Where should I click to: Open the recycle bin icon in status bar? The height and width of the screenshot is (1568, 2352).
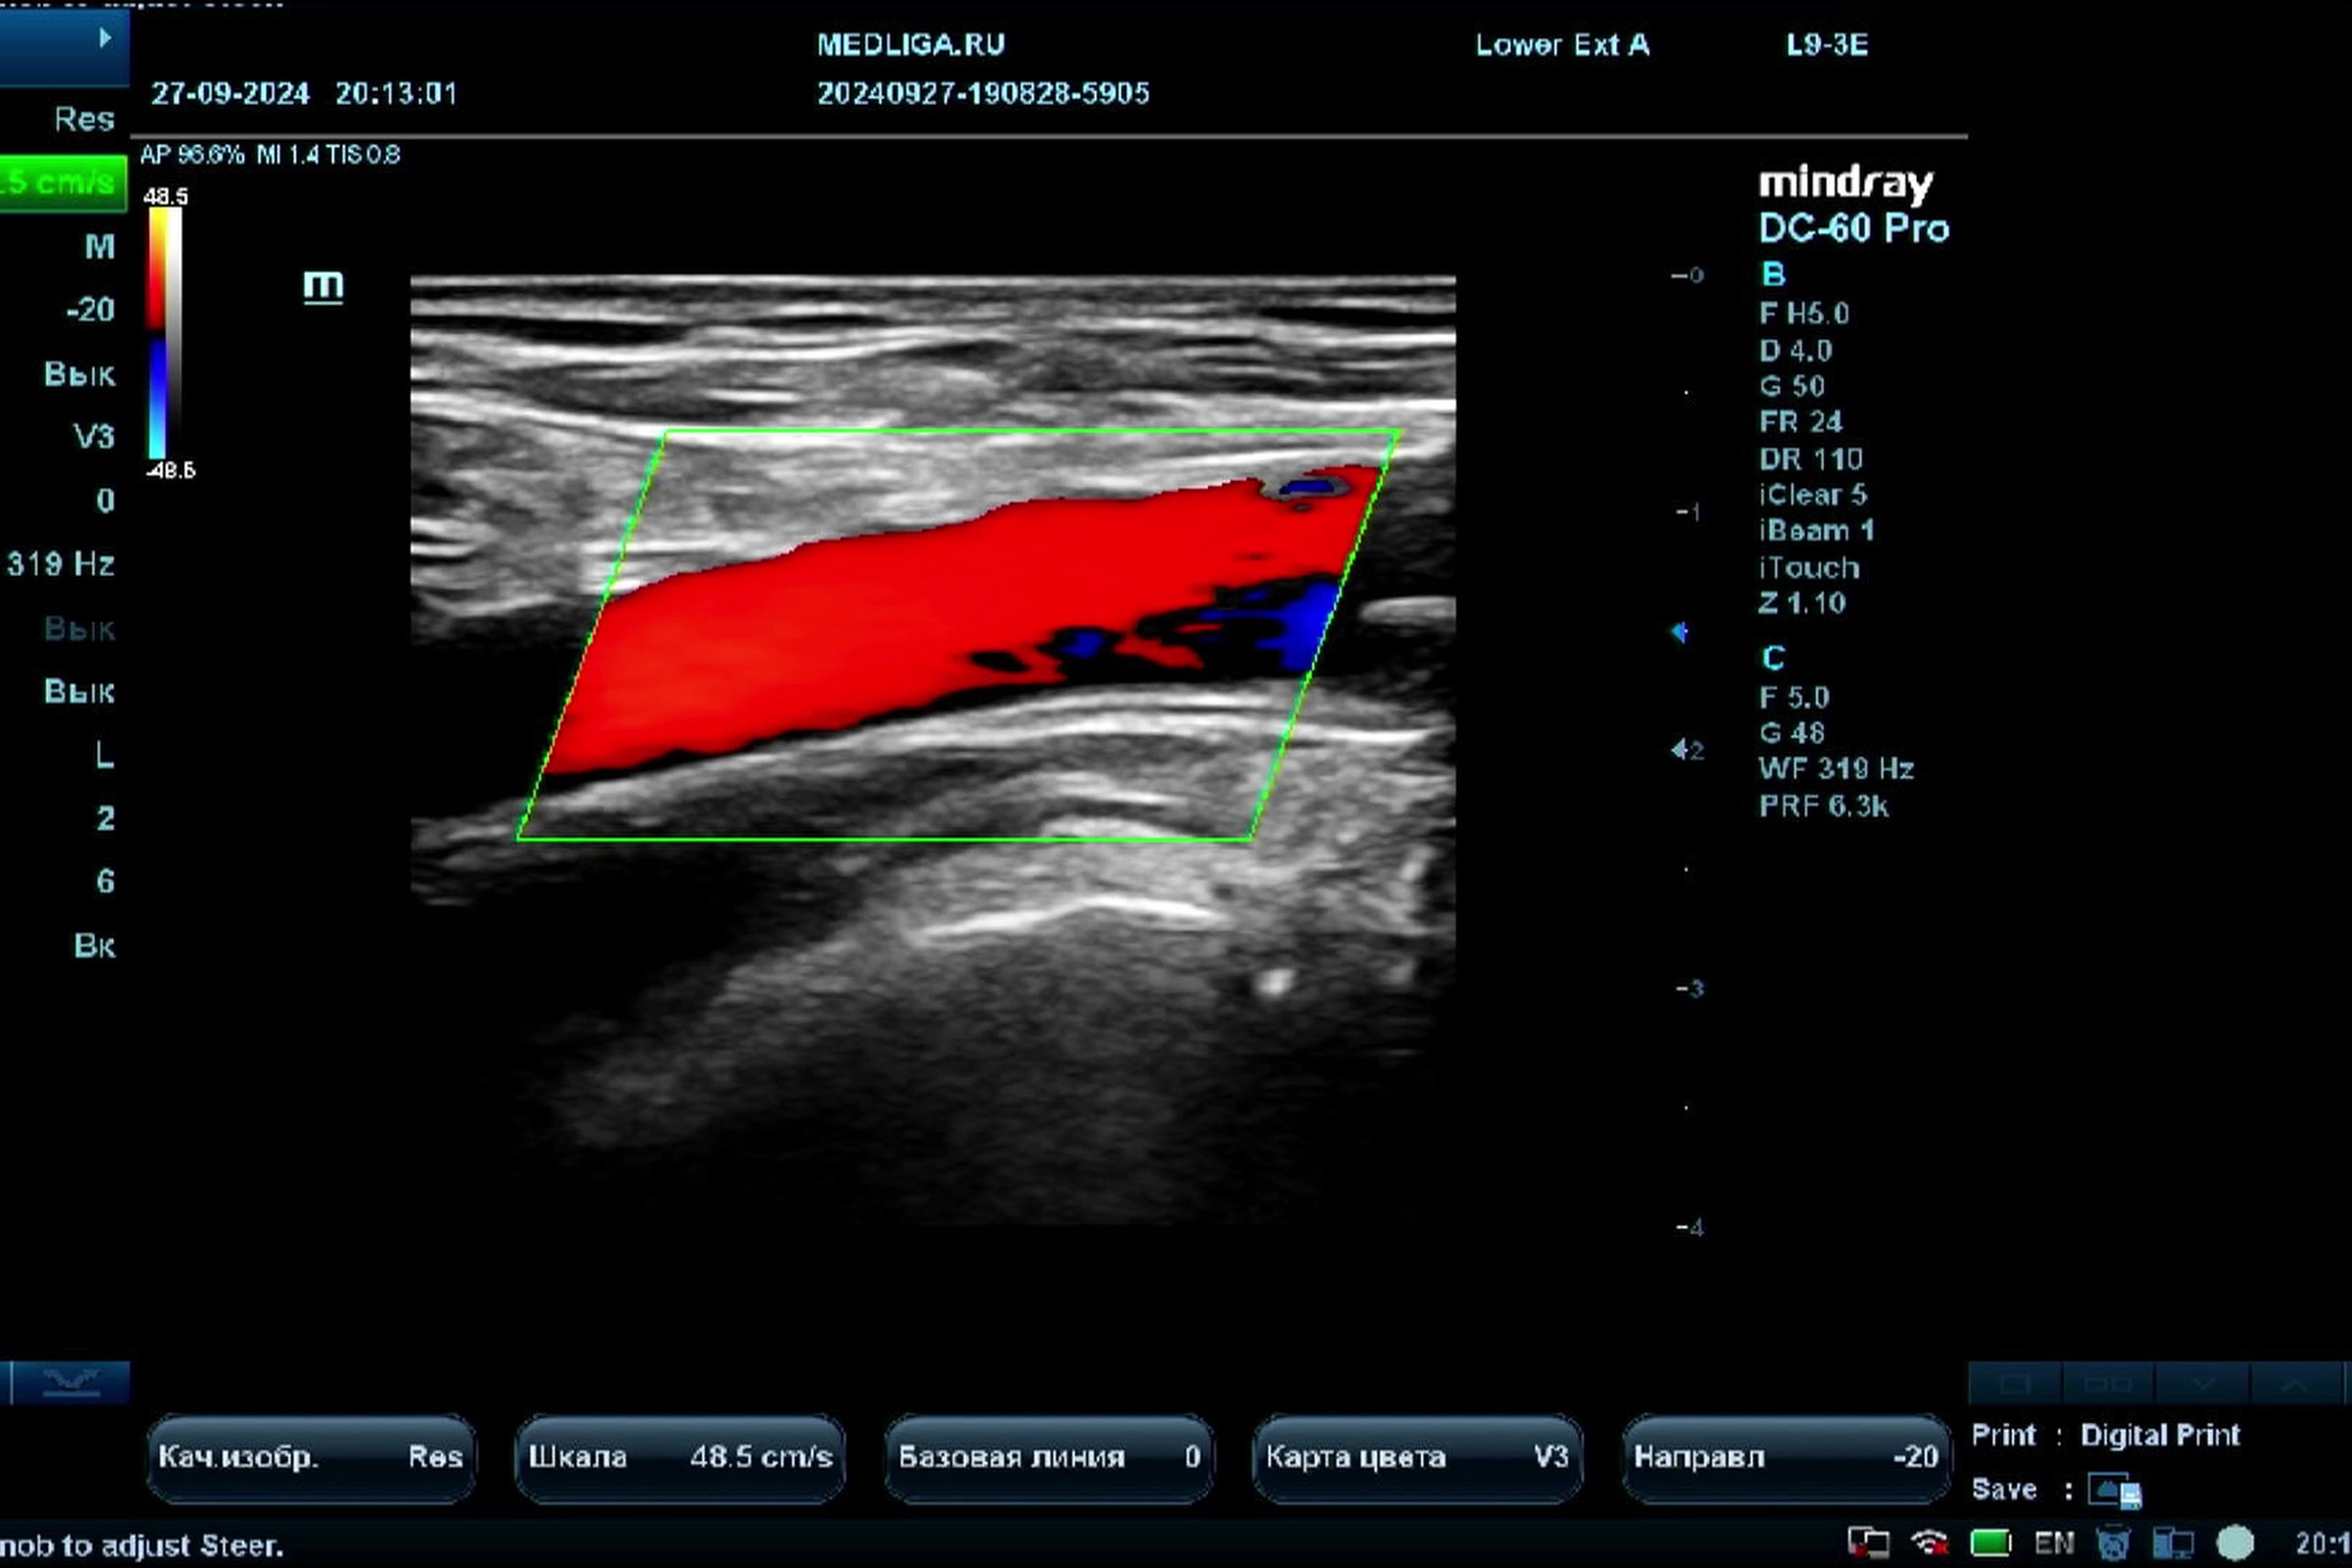coord(2112,1542)
